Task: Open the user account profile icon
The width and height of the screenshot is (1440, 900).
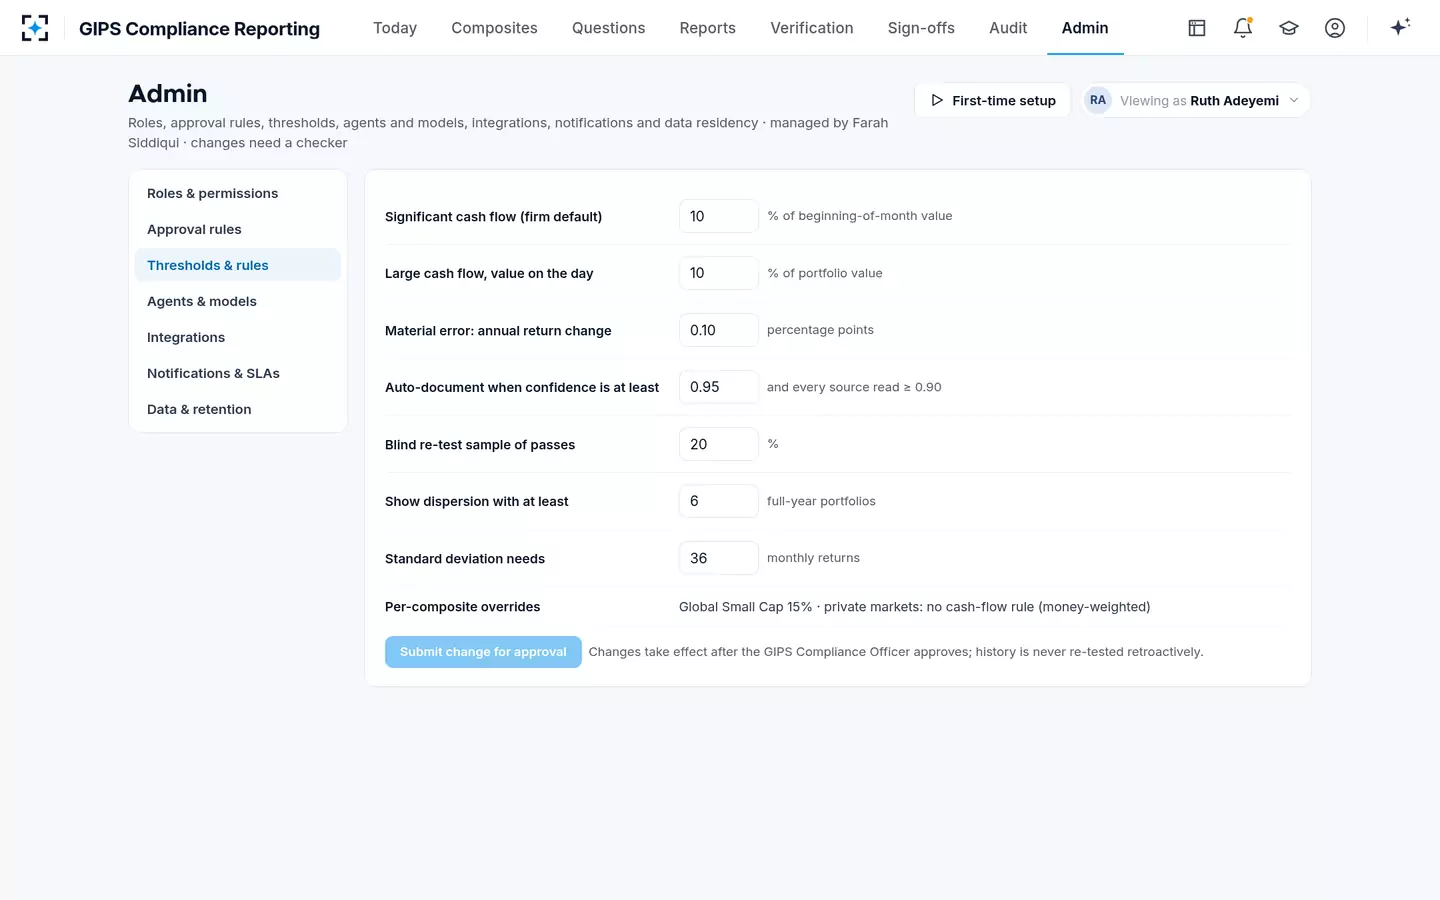Action: pyautogui.click(x=1335, y=28)
